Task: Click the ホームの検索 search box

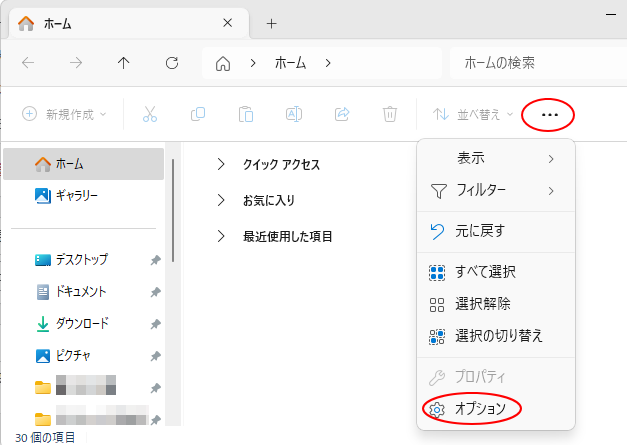Action: [x=538, y=63]
